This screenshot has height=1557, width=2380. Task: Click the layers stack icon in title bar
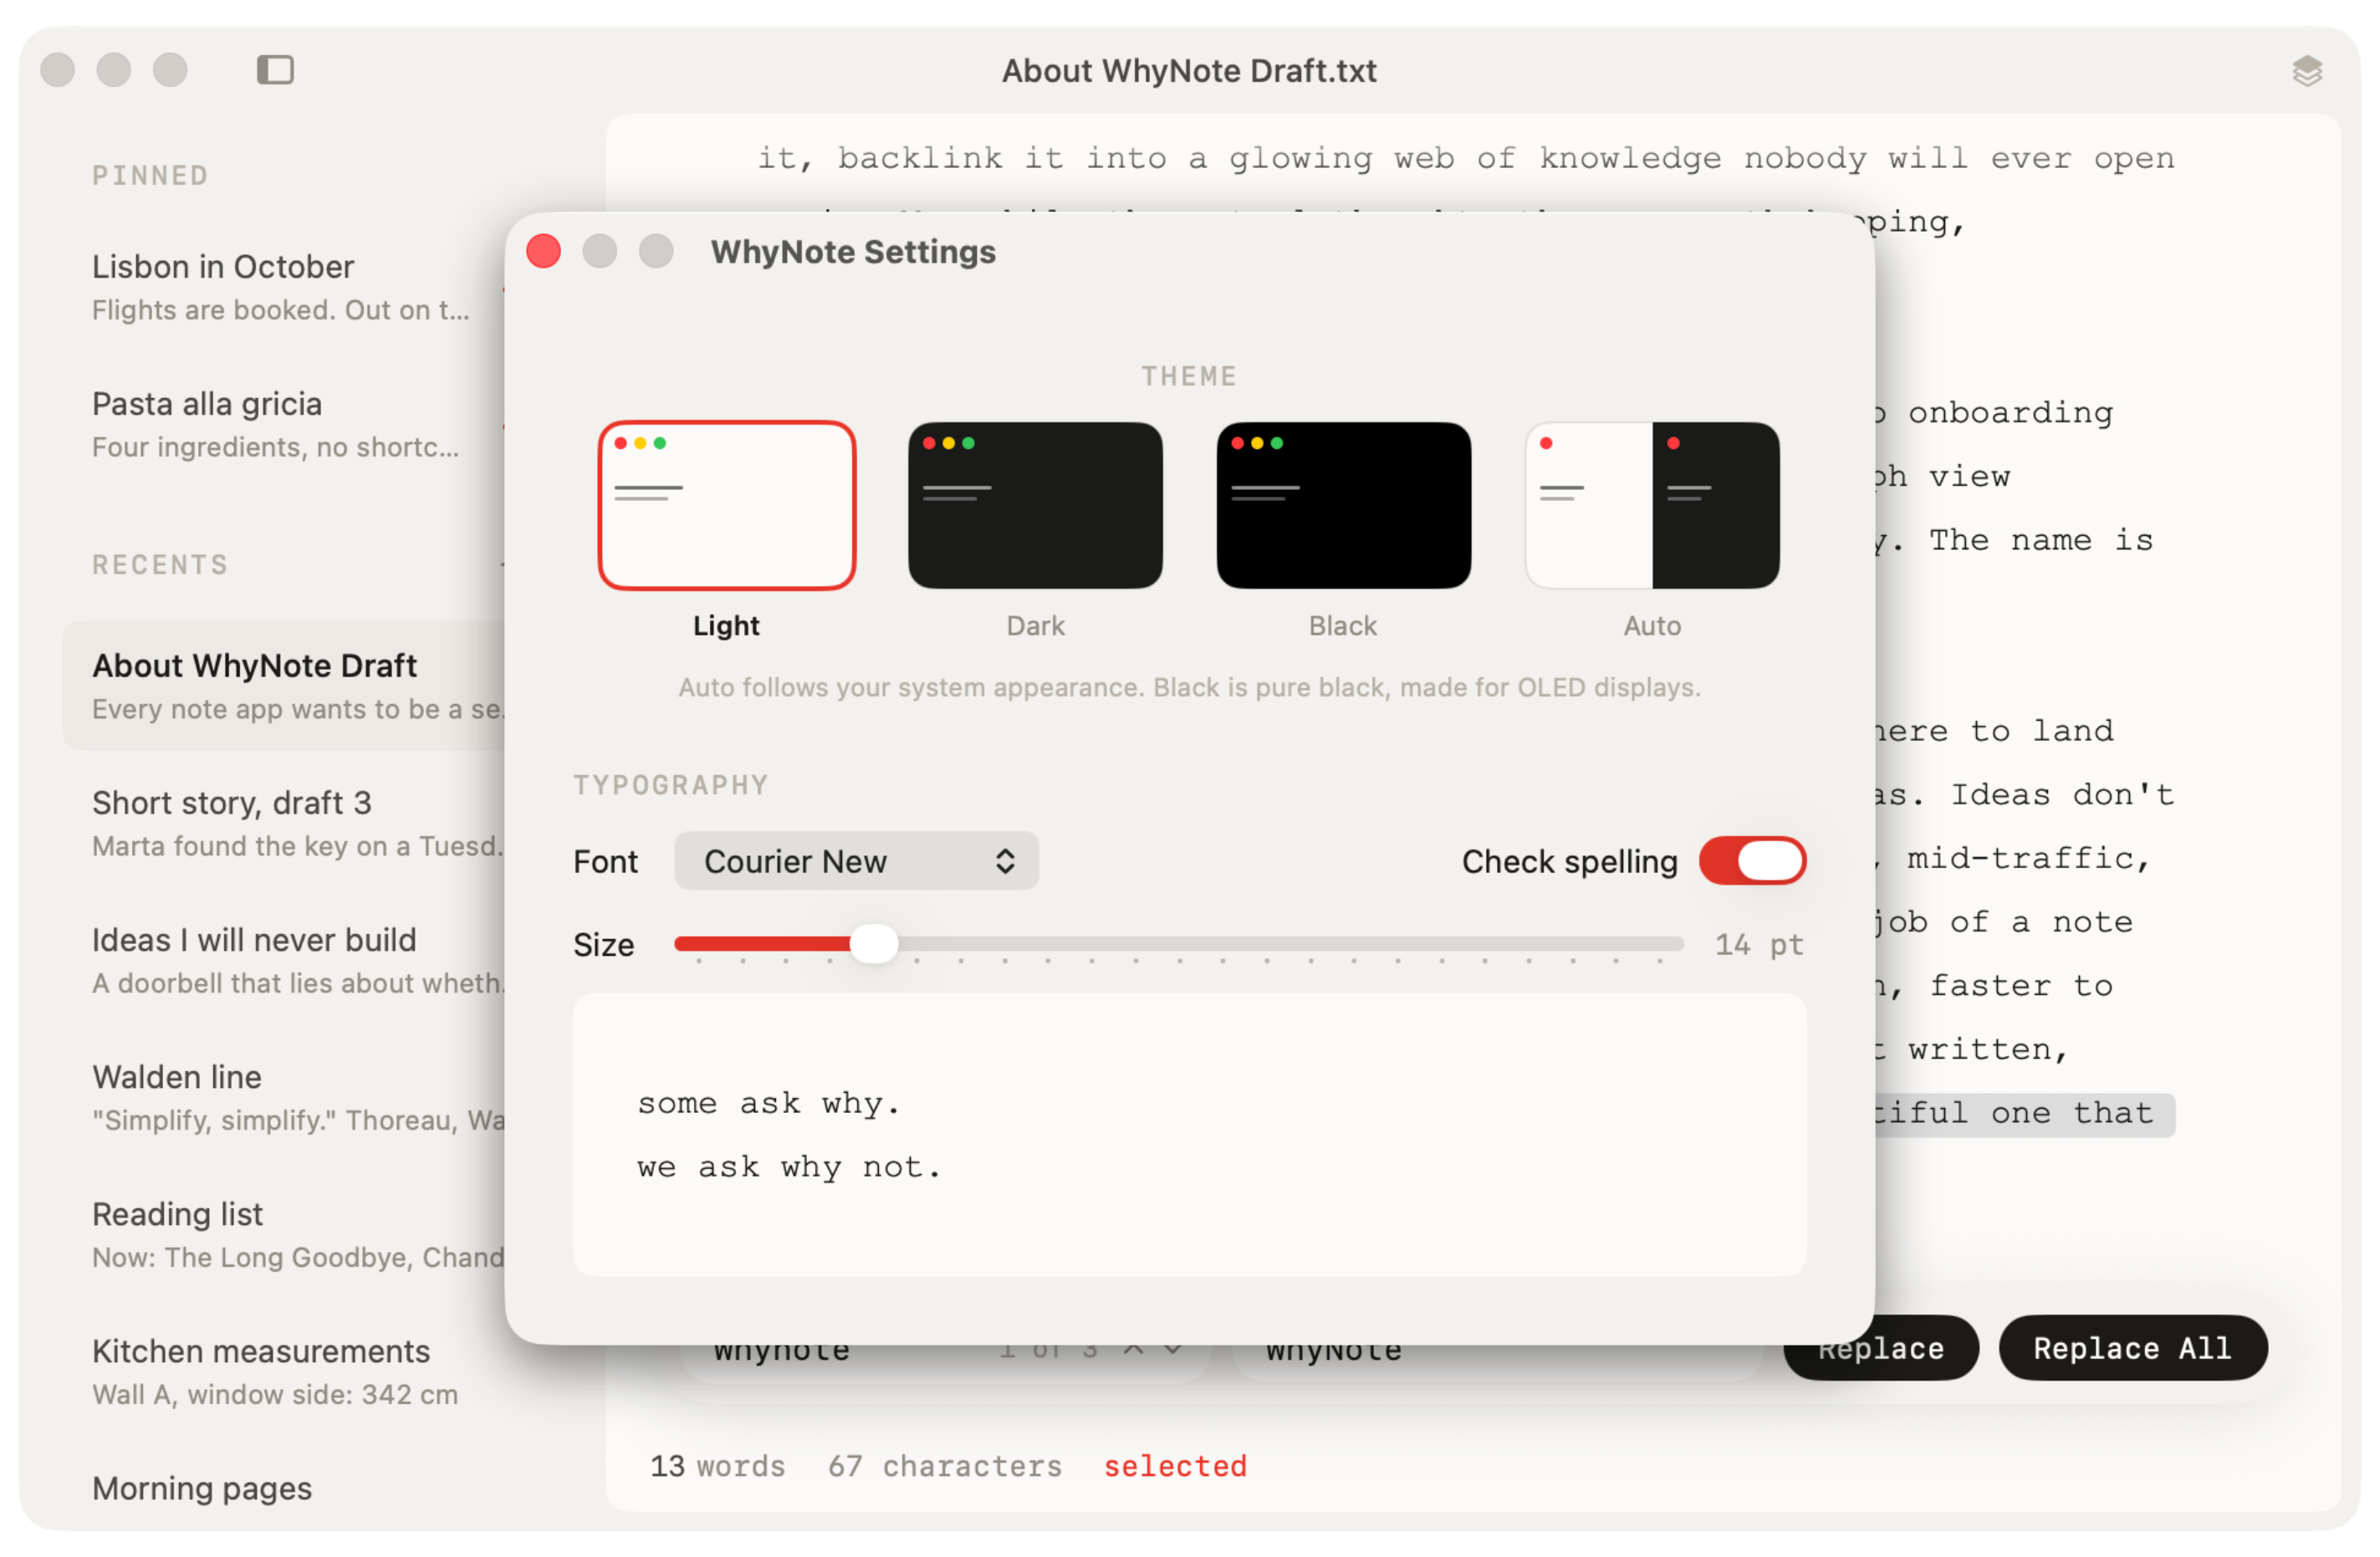coord(2307,71)
